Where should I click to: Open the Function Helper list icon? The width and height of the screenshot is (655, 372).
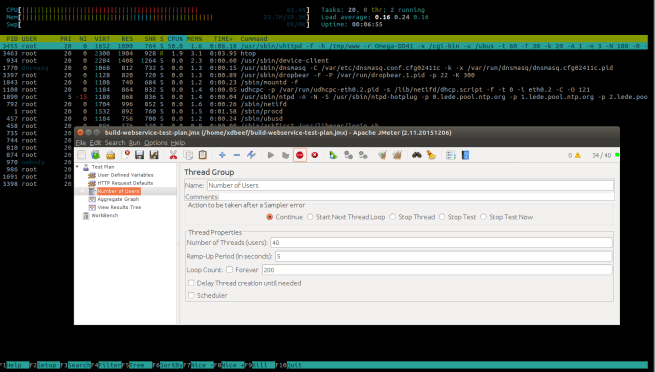[450, 155]
